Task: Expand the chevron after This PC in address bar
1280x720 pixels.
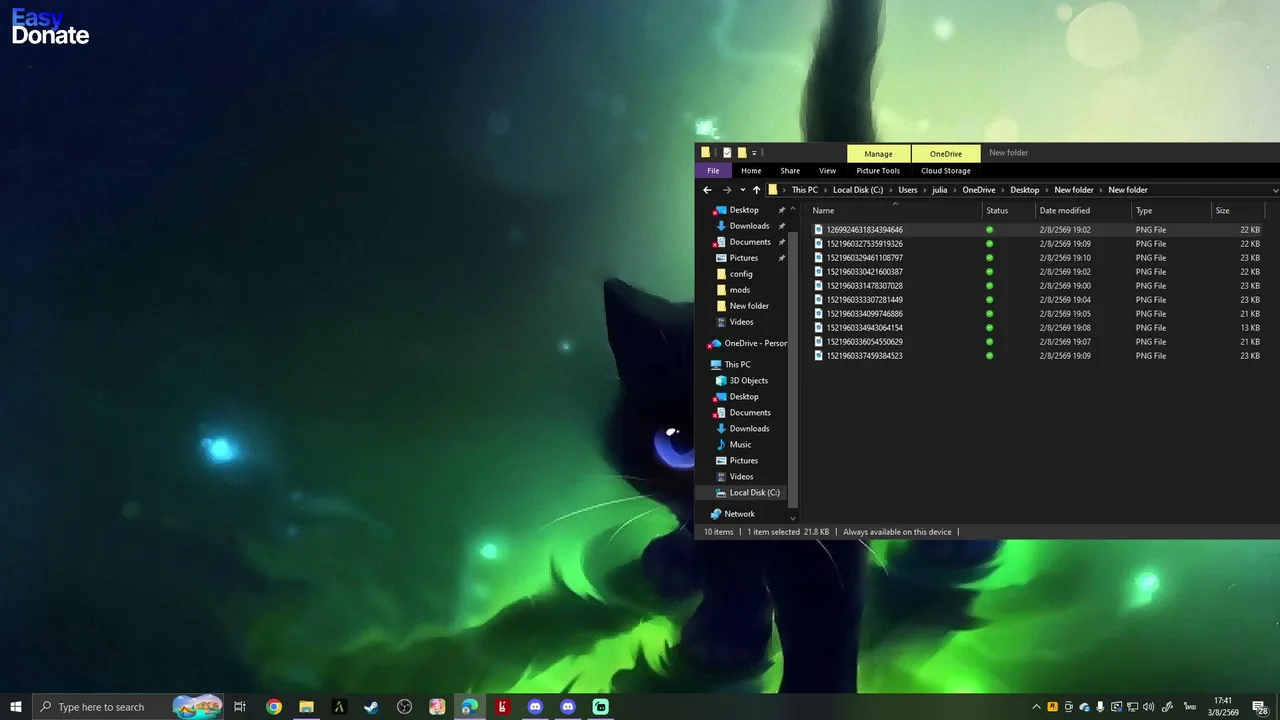Action: (826, 190)
